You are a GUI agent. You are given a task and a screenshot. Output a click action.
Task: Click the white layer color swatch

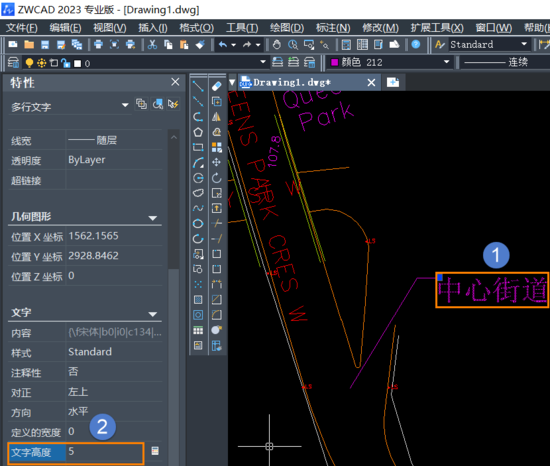click(x=78, y=63)
